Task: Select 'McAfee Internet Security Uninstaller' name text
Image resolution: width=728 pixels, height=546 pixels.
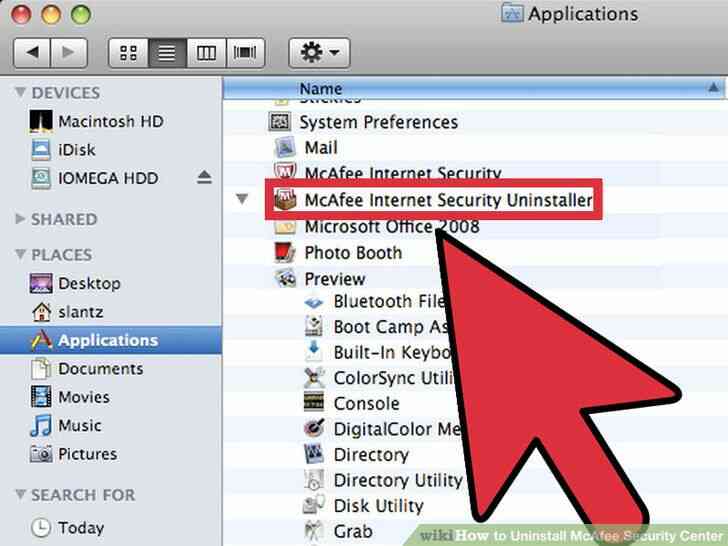Action: 448,200
